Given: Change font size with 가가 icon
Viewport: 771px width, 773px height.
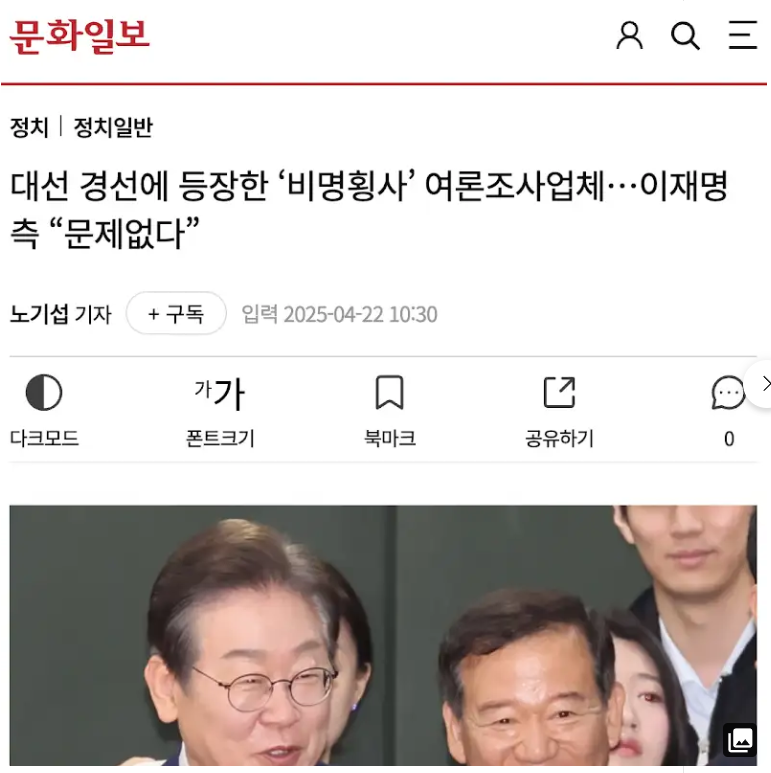Looking at the screenshot, I should click(x=219, y=393).
